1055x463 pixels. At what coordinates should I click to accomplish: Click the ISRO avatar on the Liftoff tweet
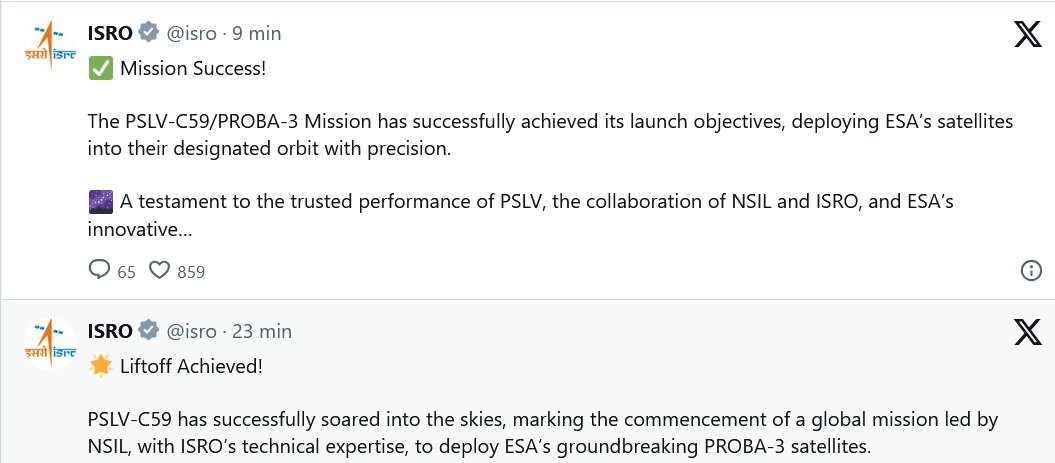tap(50, 343)
